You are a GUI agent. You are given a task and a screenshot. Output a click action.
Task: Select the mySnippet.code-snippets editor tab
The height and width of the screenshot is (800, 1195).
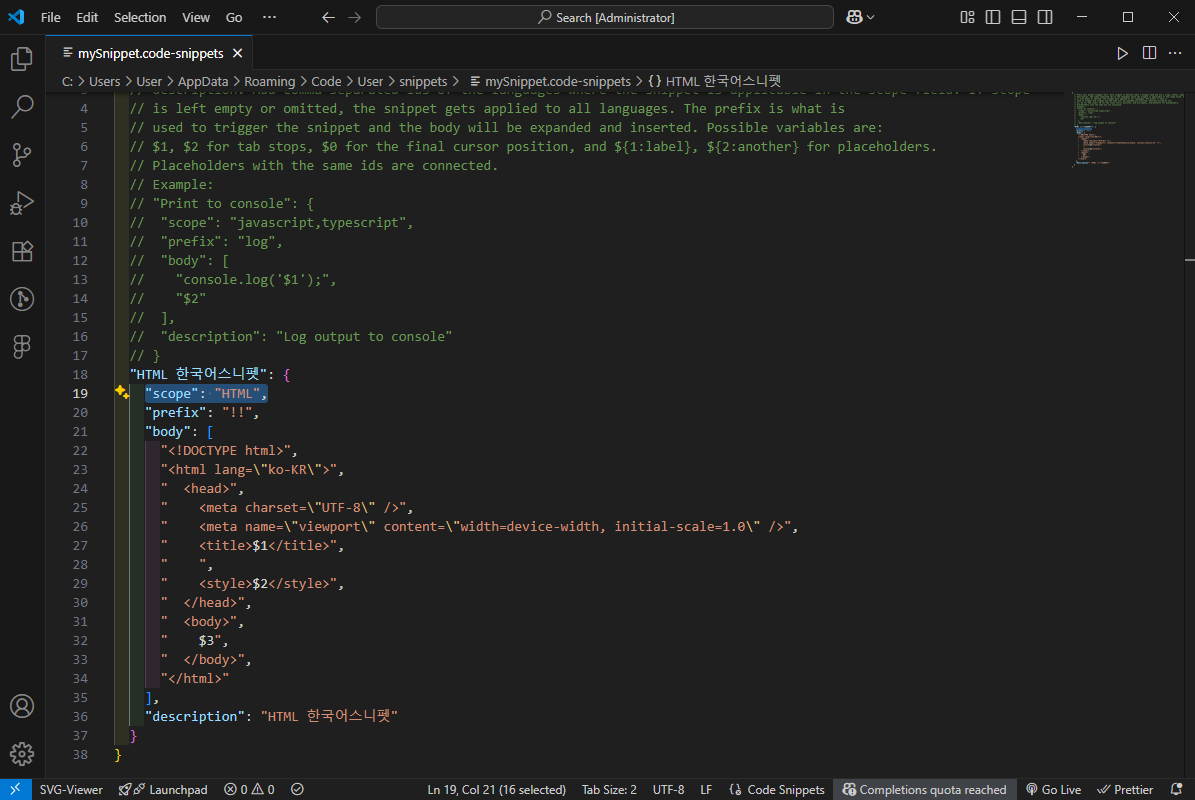[x=150, y=53]
